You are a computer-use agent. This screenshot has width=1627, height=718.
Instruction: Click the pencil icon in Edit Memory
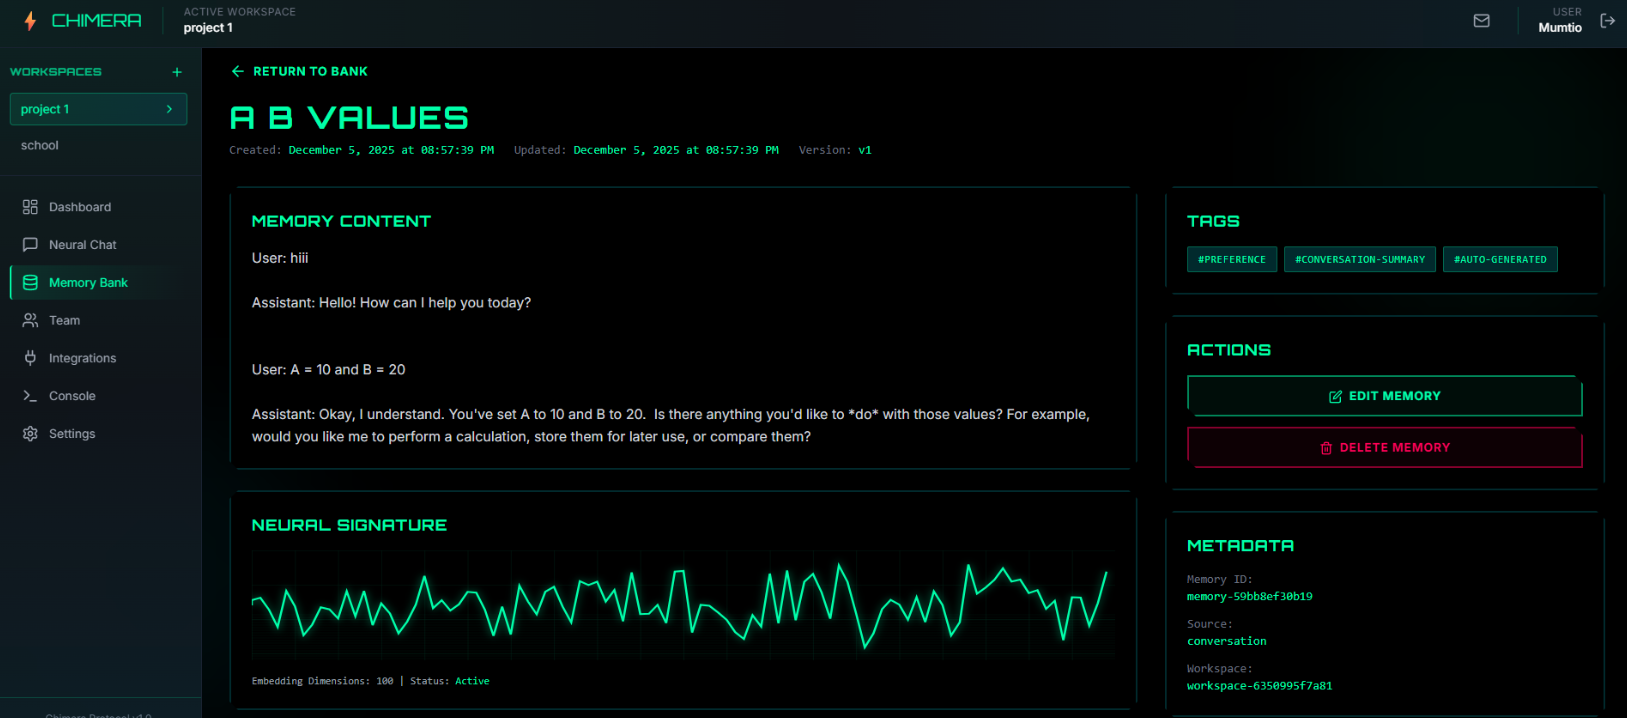1335,397
